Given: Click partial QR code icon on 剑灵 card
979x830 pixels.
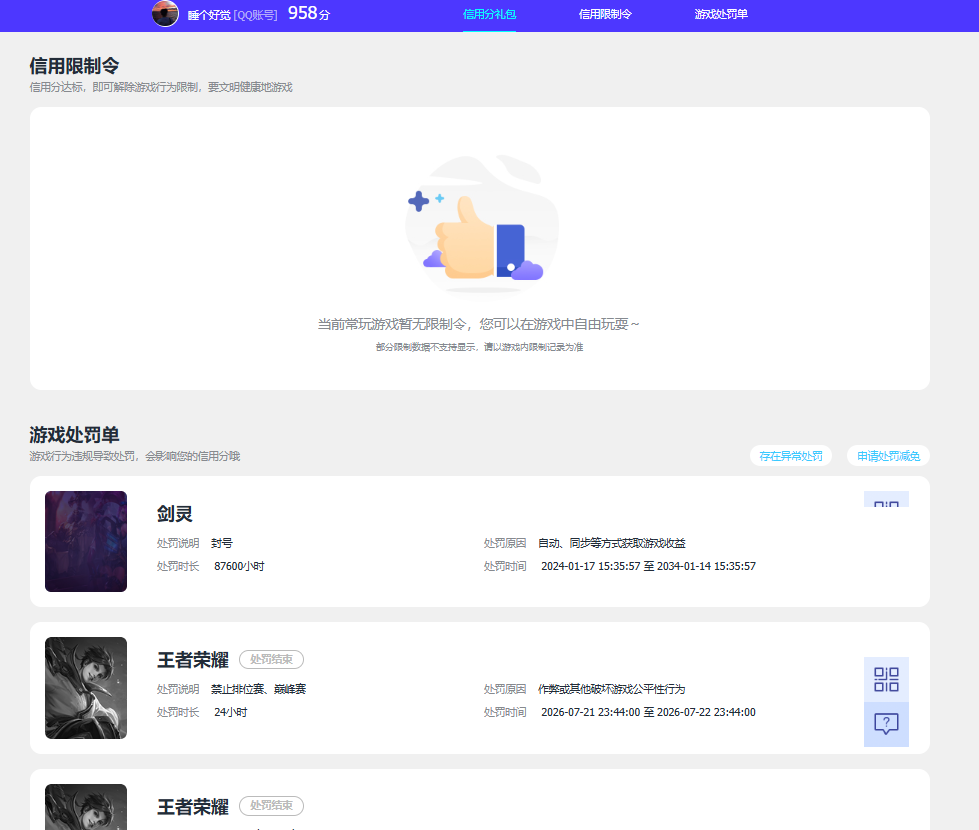Looking at the screenshot, I should coord(886,499).
